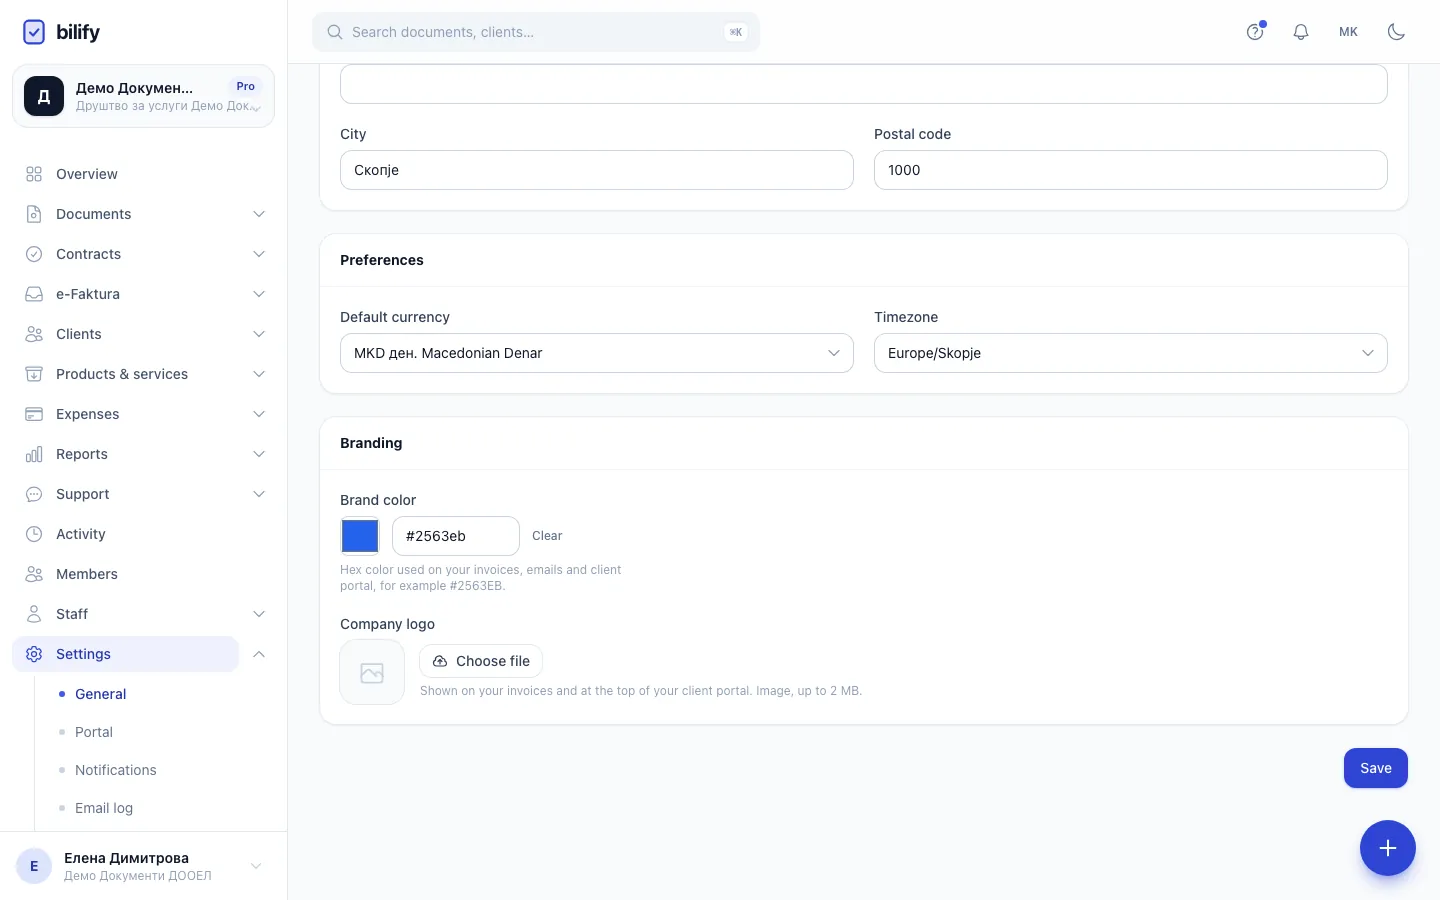This screenshot has width=1440, height=900.
Task: Click the Save button
Action: [1376, 768]
